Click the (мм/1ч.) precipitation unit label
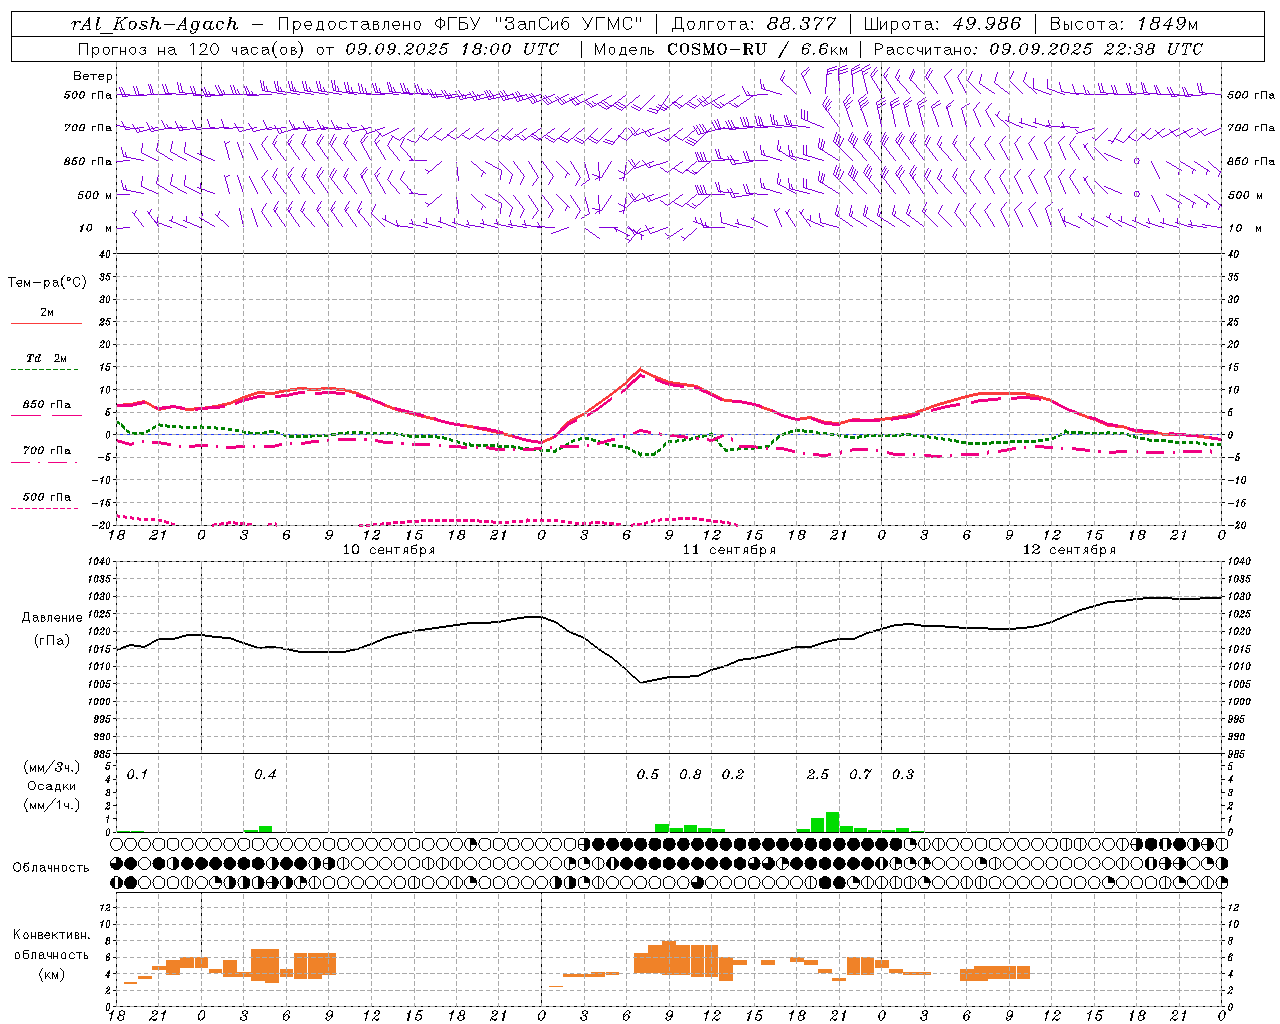 click(52, 804)
